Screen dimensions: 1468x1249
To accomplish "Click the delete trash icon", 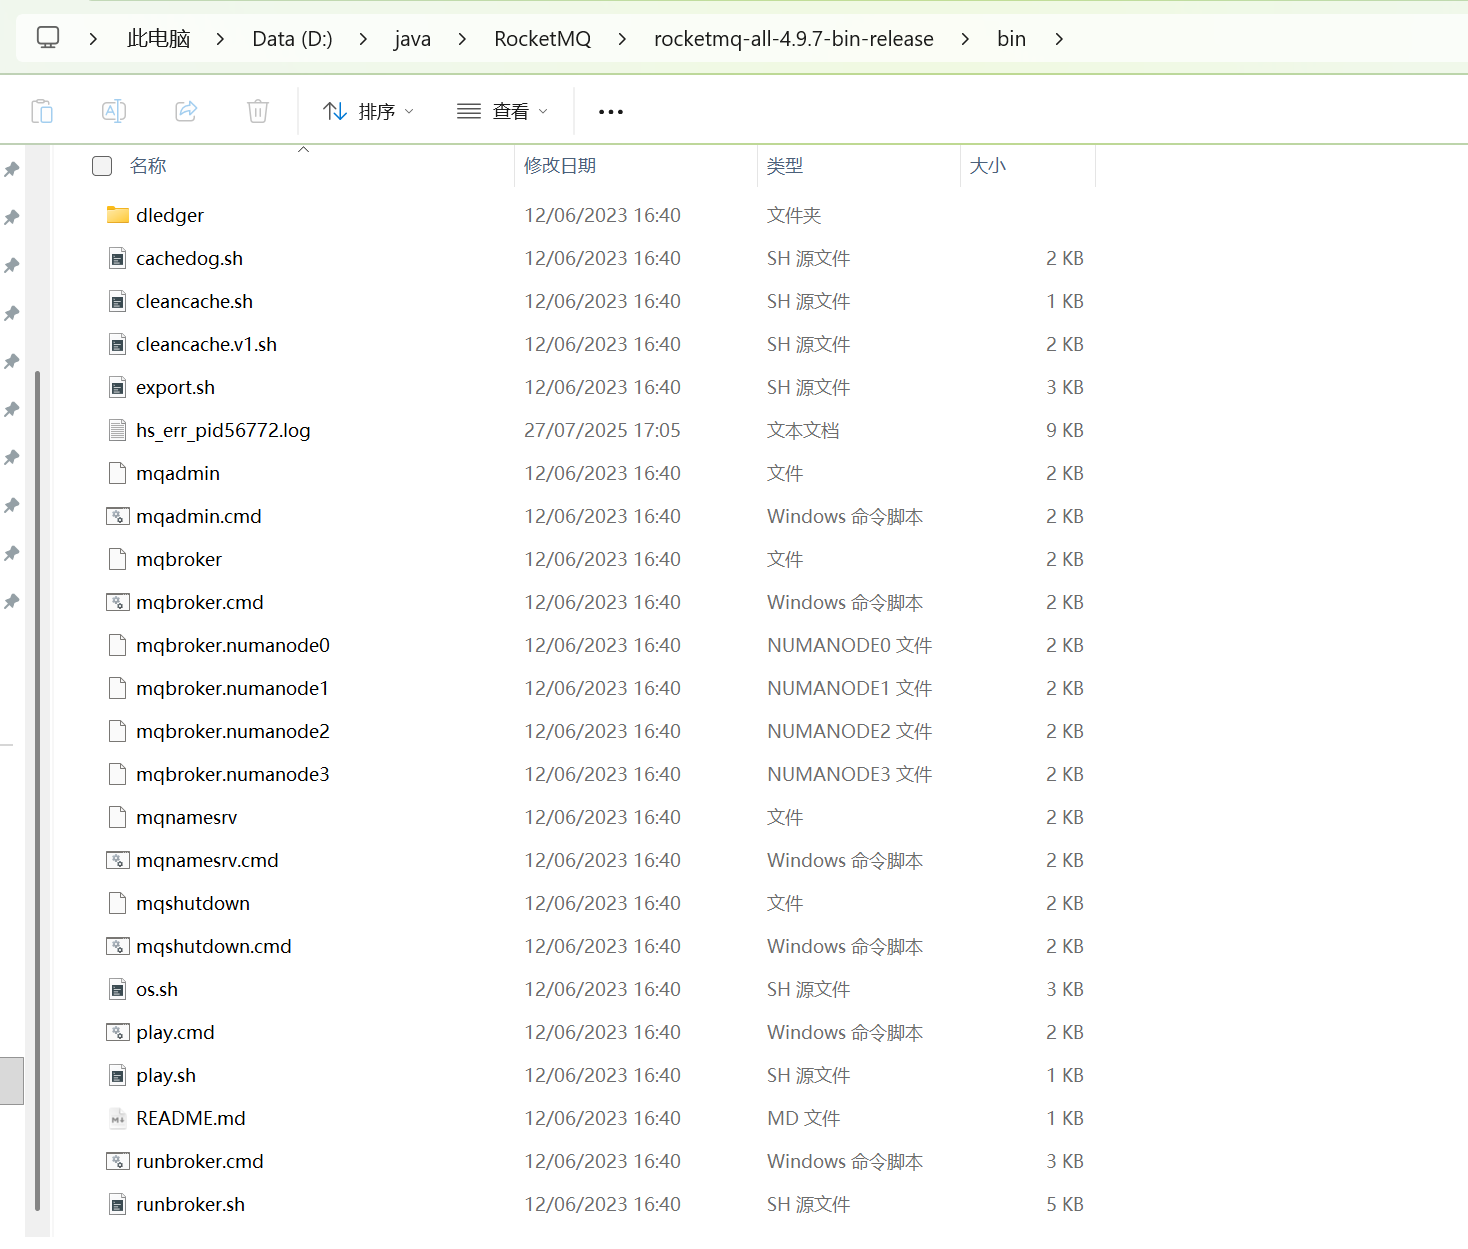I will pyautogui.click(x=258, y=111).
